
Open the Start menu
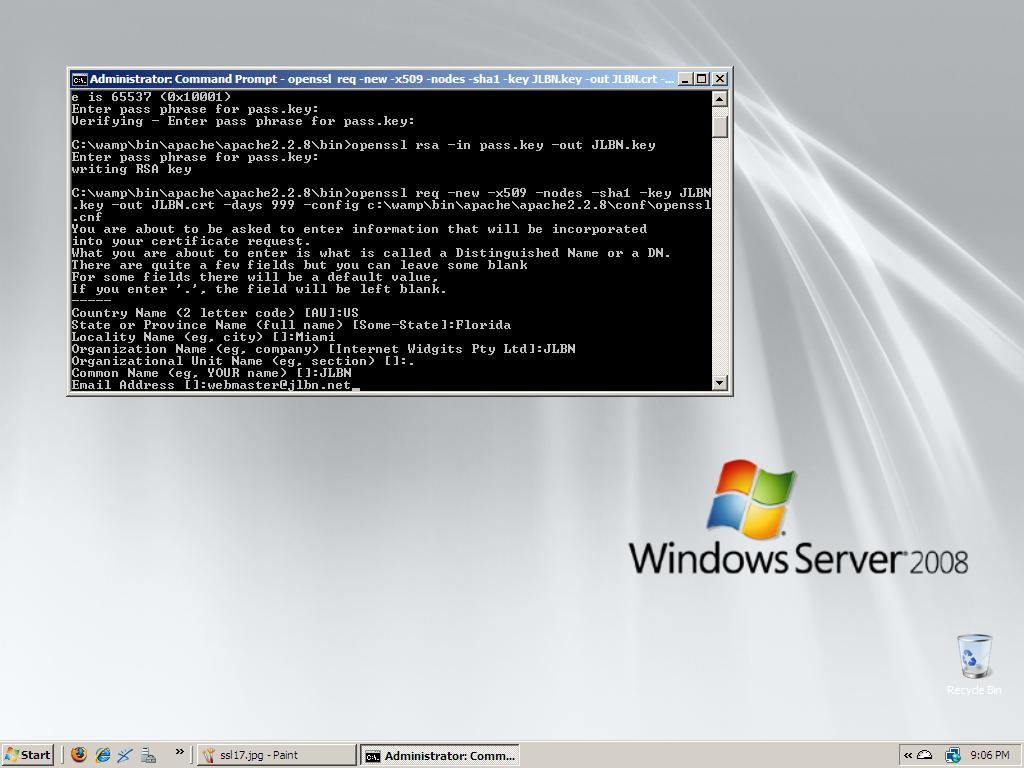point(28,755)
